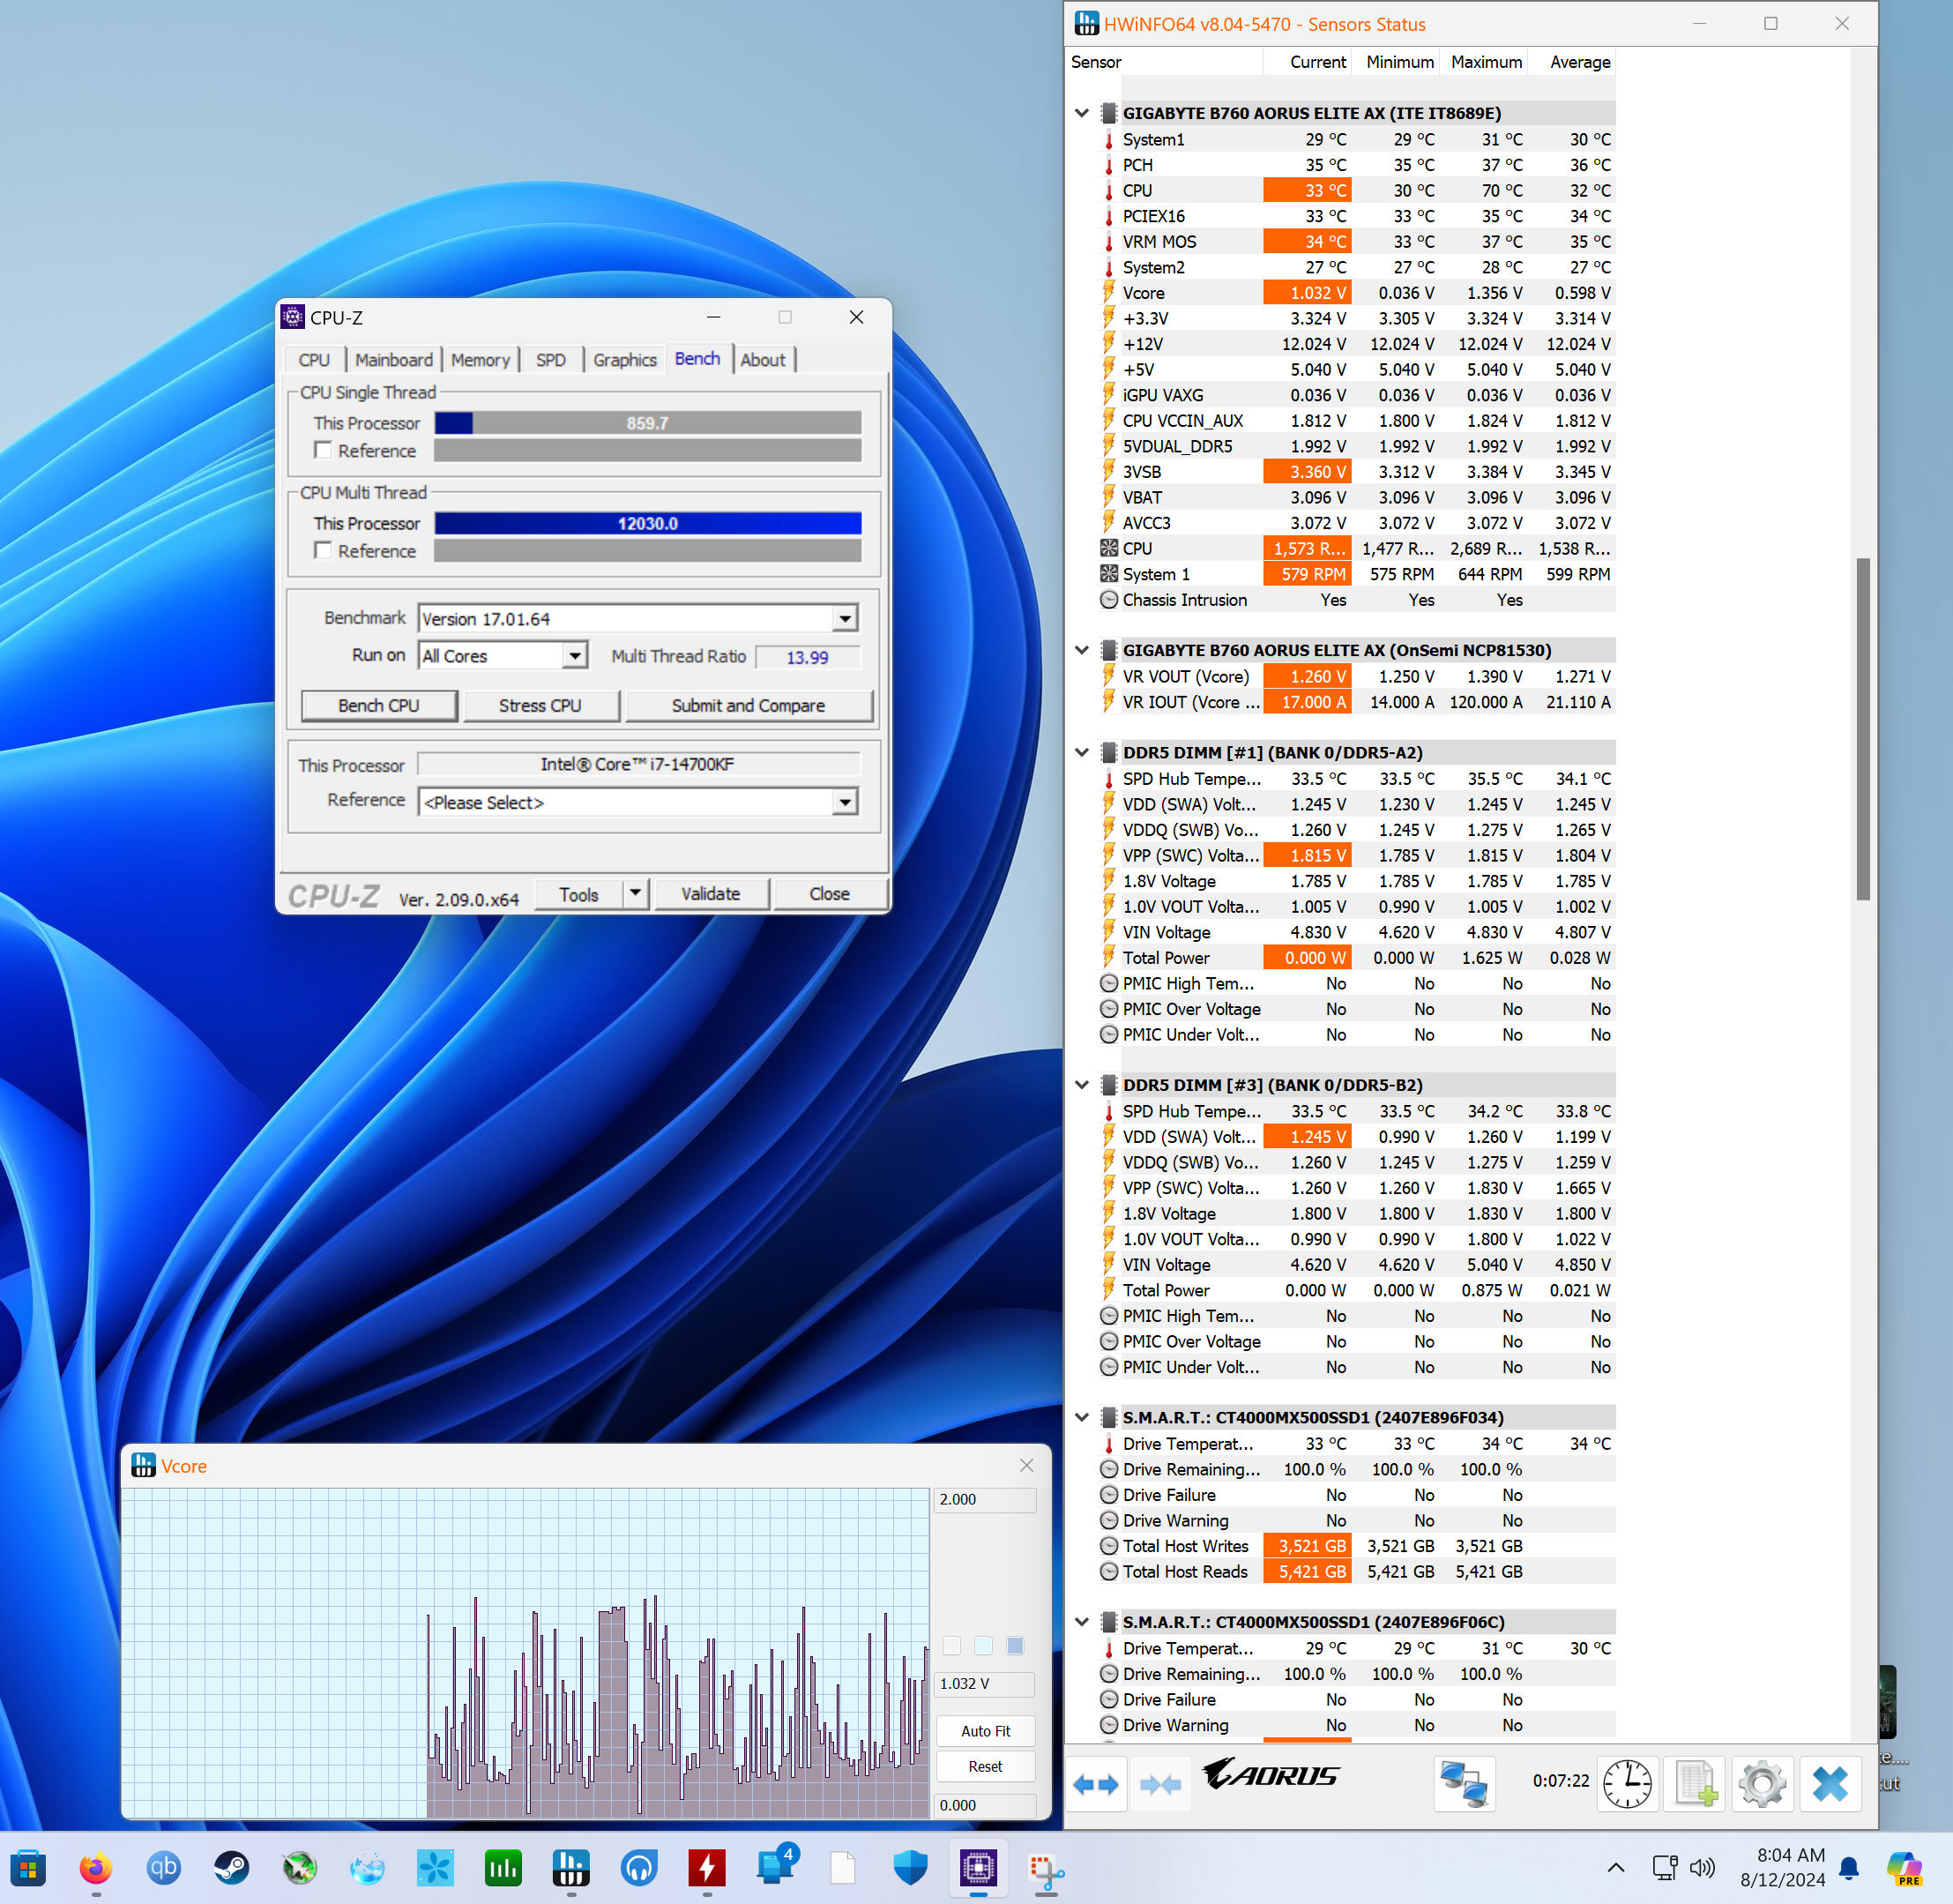Open Firefox from the taskbar
The image size is (1953, 1904).
click(x=96, y=1867)
